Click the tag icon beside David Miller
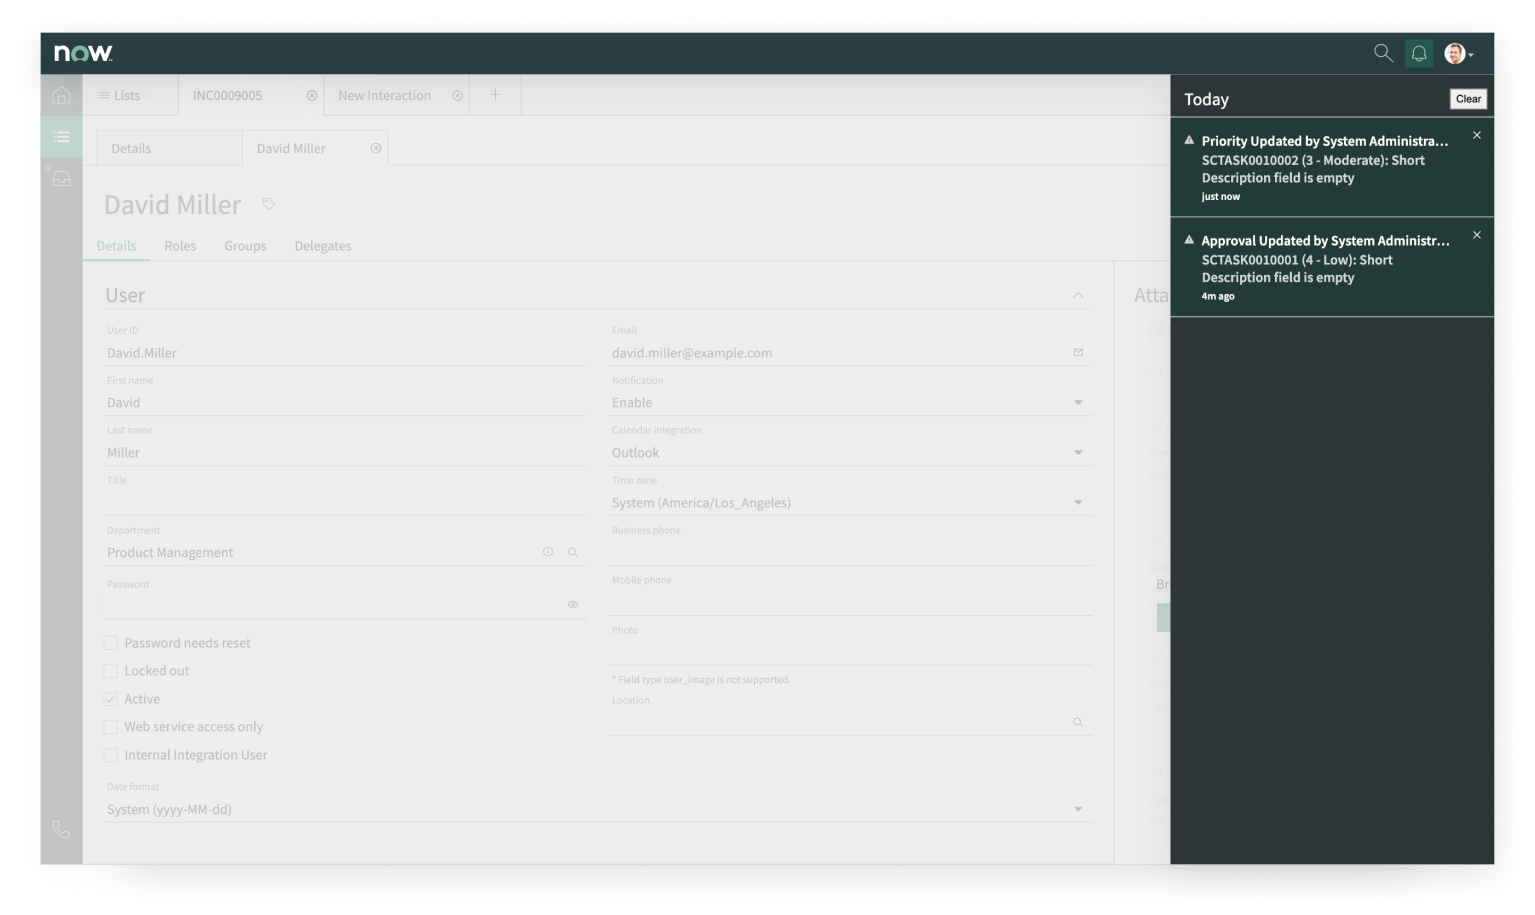1535x915 pixels. [x=268, y=204]
